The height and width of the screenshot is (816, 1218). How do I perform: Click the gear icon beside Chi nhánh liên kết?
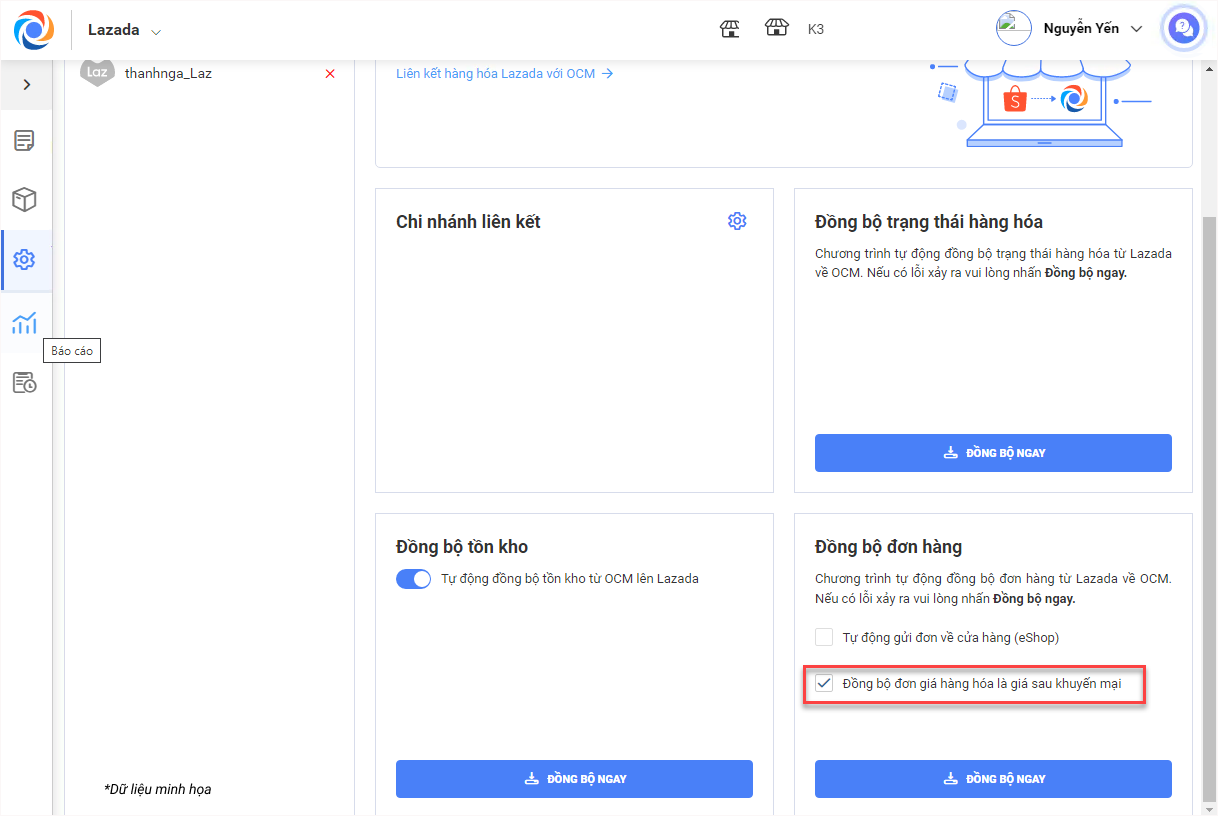point(737,221)
